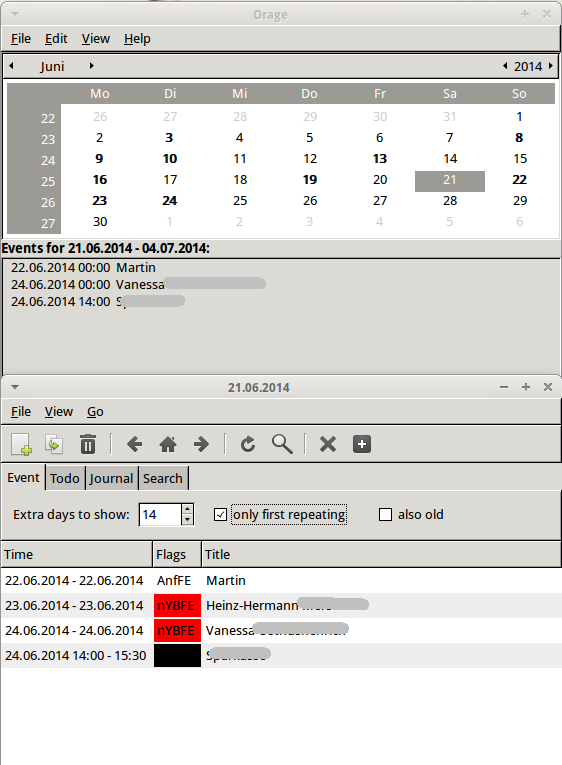Click the 24.06.2014 Vanessa table row
562x765 pixels.
pos(281,630)
